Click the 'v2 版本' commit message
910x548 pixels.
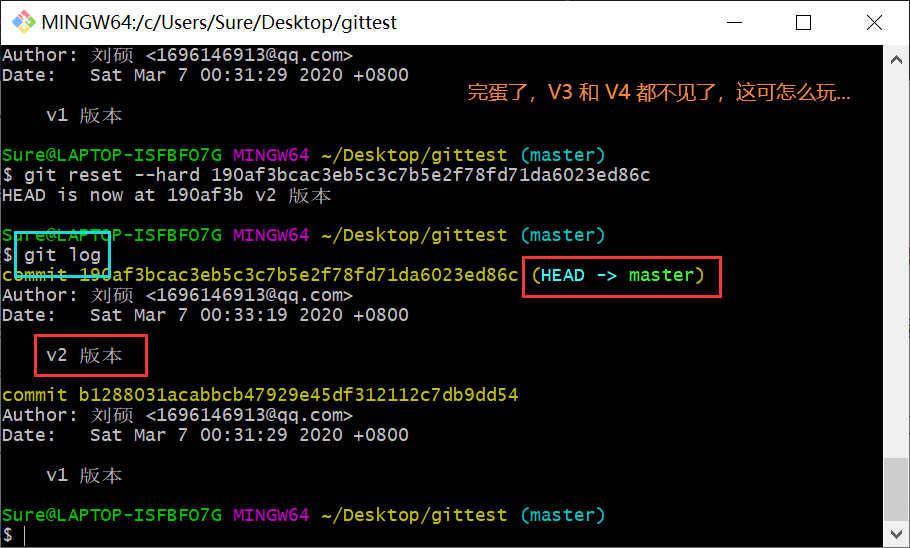point(85,355)
